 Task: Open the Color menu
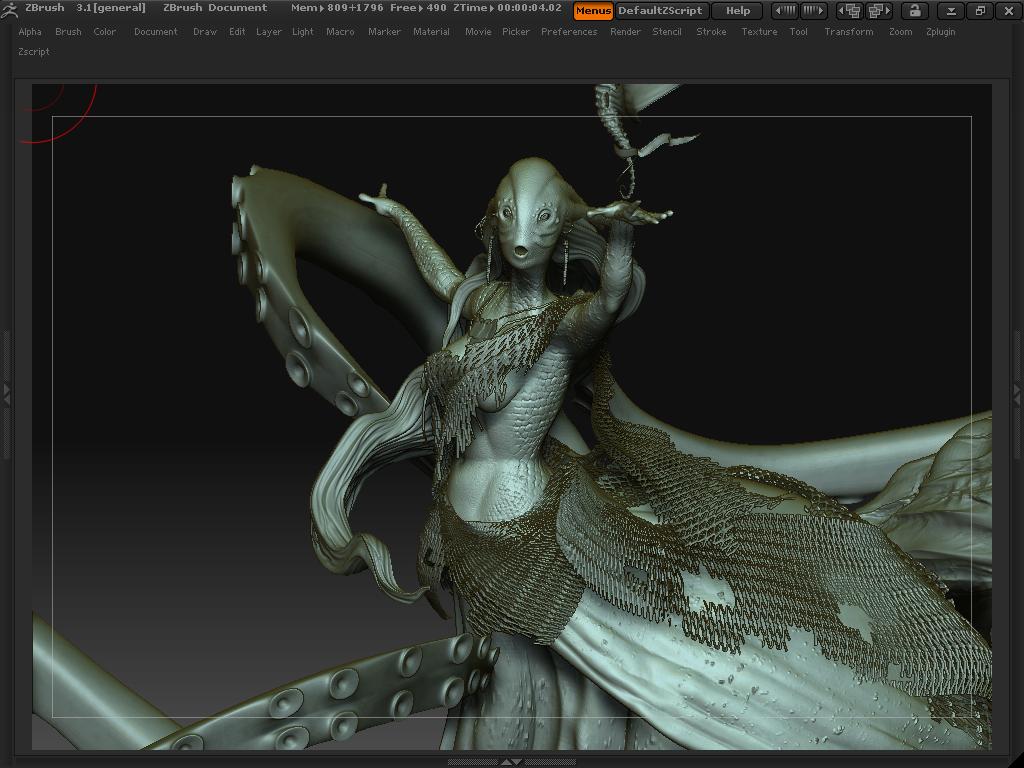coord(105,32)
